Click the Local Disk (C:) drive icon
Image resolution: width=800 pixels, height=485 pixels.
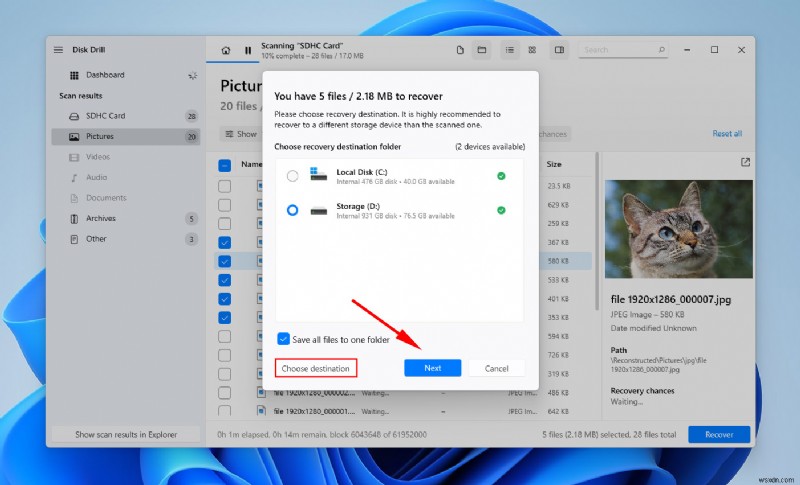[x=318, y=174]
